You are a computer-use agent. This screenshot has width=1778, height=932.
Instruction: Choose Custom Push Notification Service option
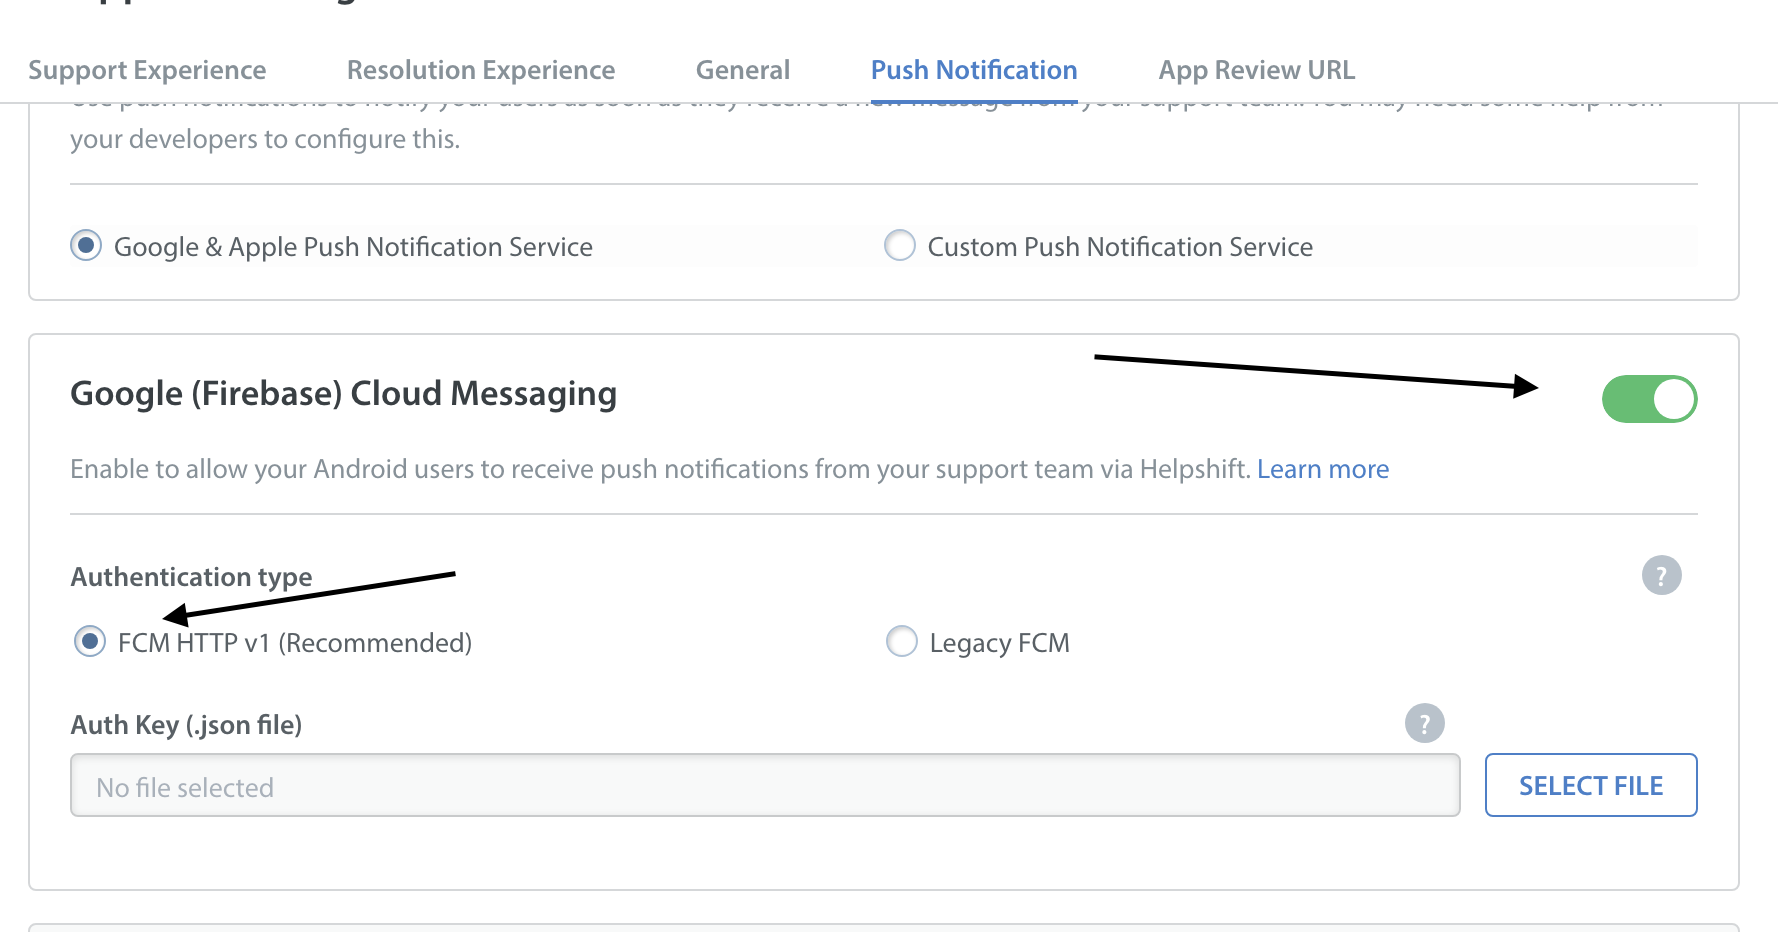(x=900, y=246)
